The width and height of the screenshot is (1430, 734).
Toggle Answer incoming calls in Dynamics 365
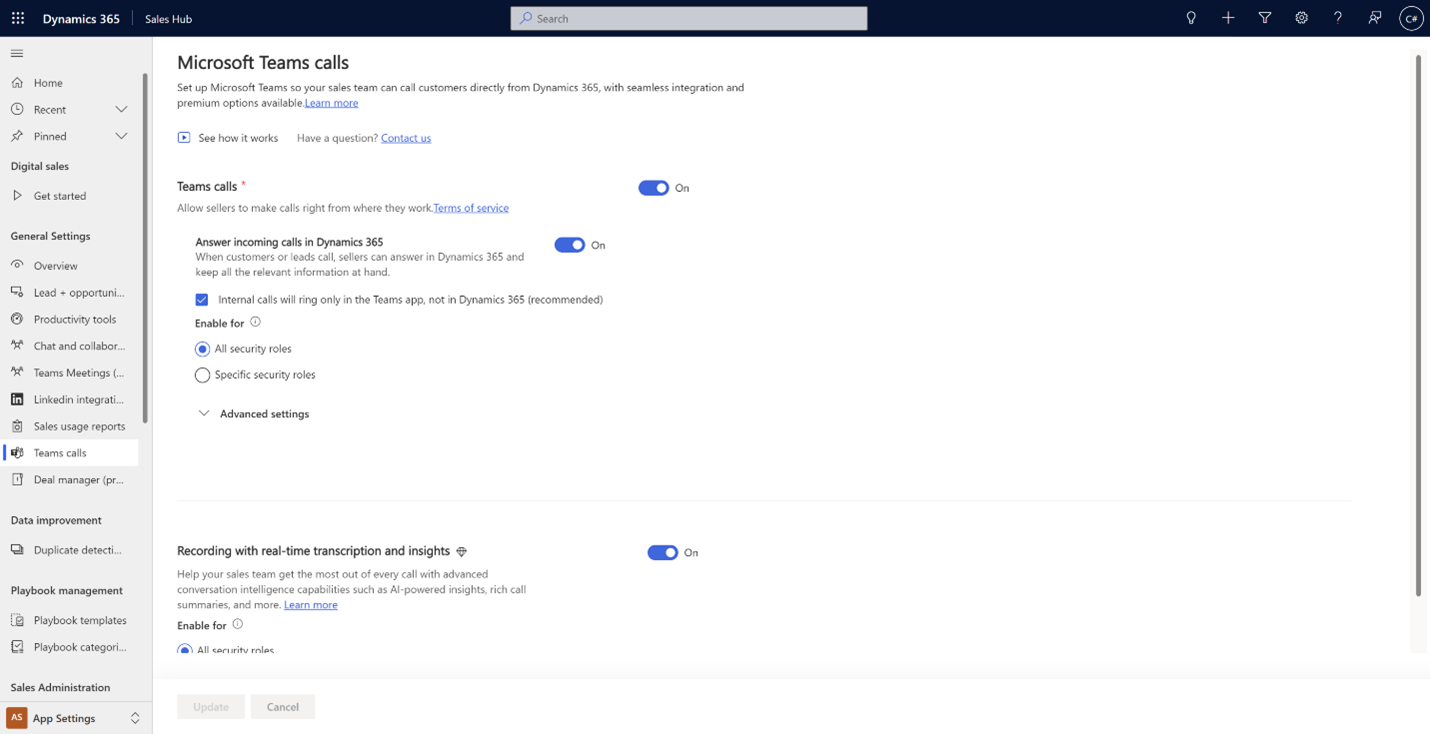point(570,245)
